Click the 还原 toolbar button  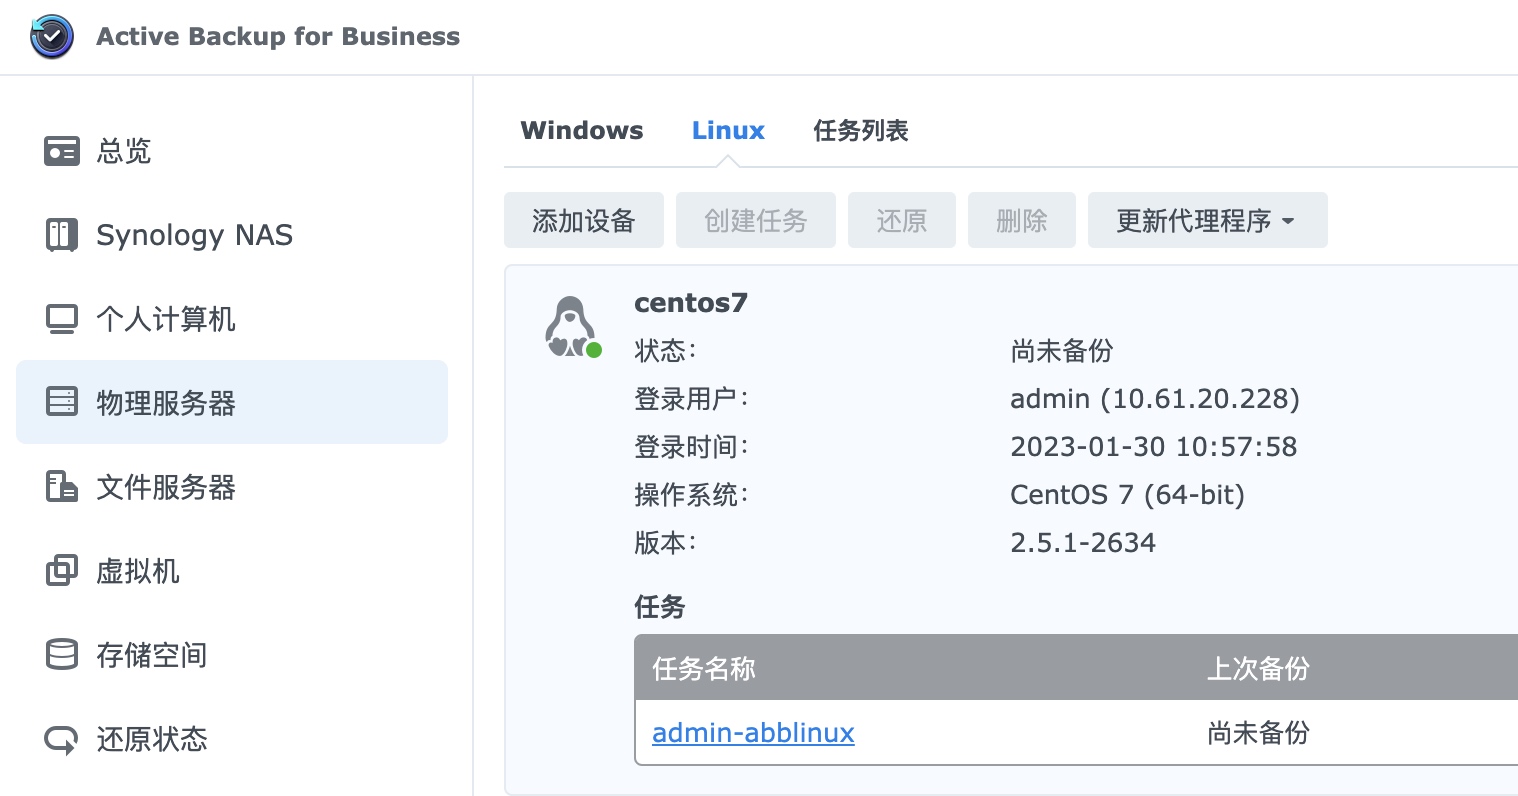point(902,220)
